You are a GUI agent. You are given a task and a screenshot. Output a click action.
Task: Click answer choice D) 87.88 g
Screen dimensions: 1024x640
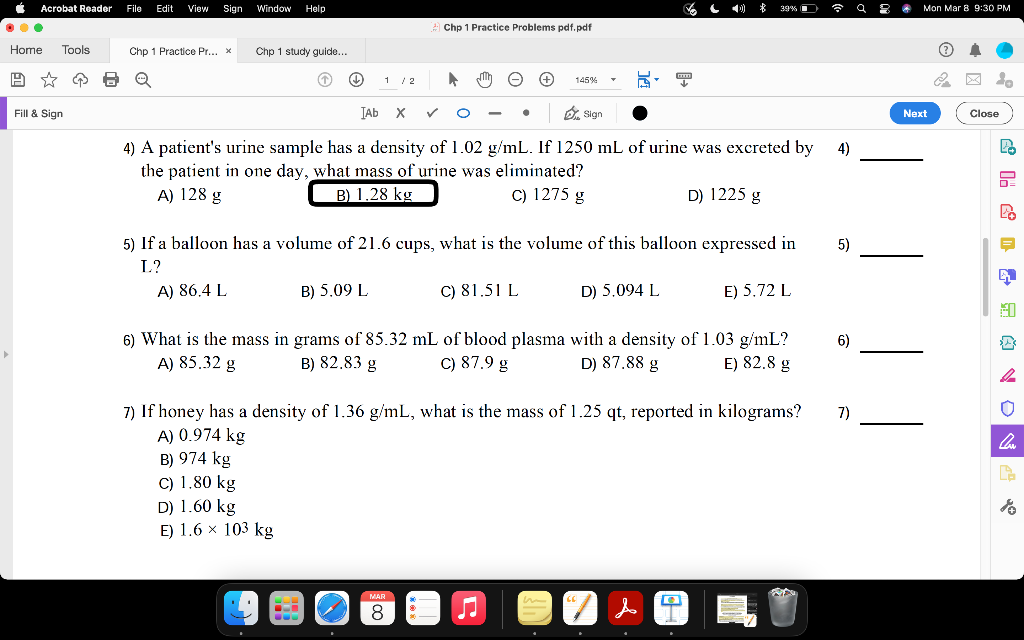click(x=619, y=363)
